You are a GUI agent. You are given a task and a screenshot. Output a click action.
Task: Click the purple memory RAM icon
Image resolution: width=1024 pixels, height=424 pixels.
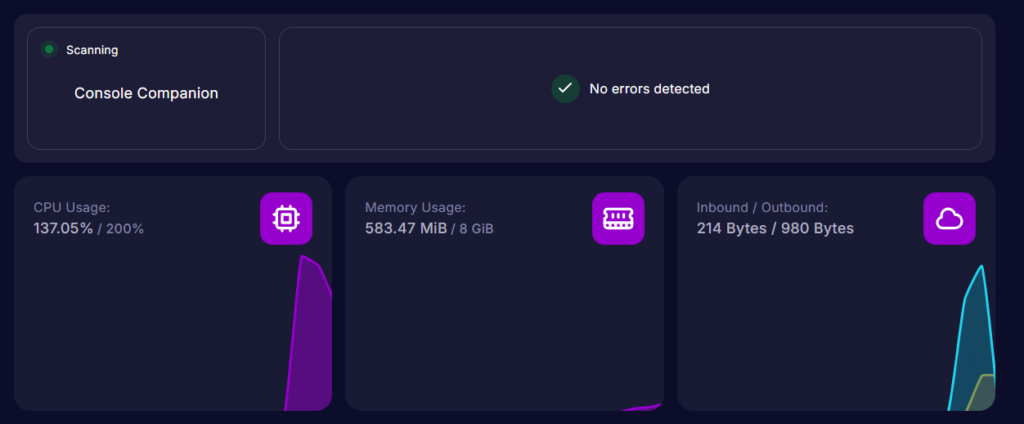(618, 218)
